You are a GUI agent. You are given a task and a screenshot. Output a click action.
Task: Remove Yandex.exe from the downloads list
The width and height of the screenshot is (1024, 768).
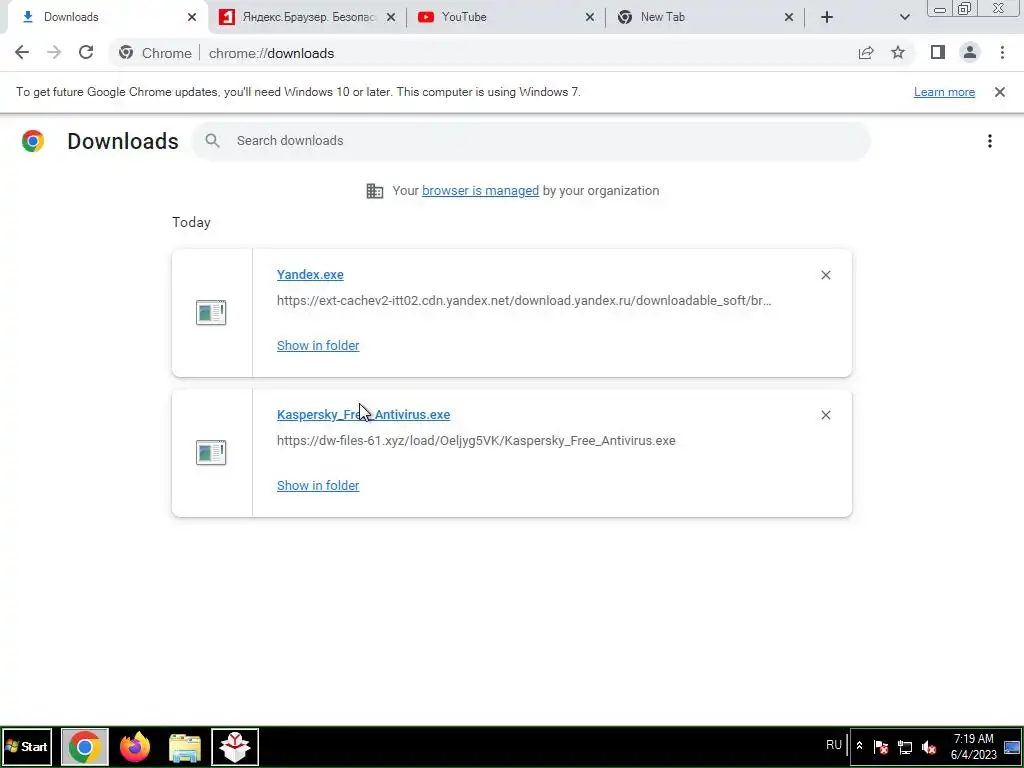tap(825, 275)
